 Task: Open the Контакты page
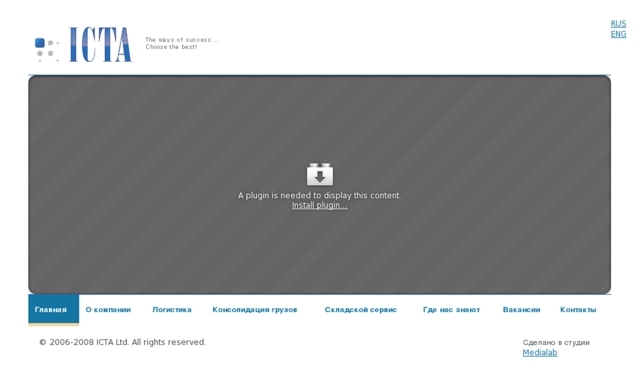[x=578, y=310]
